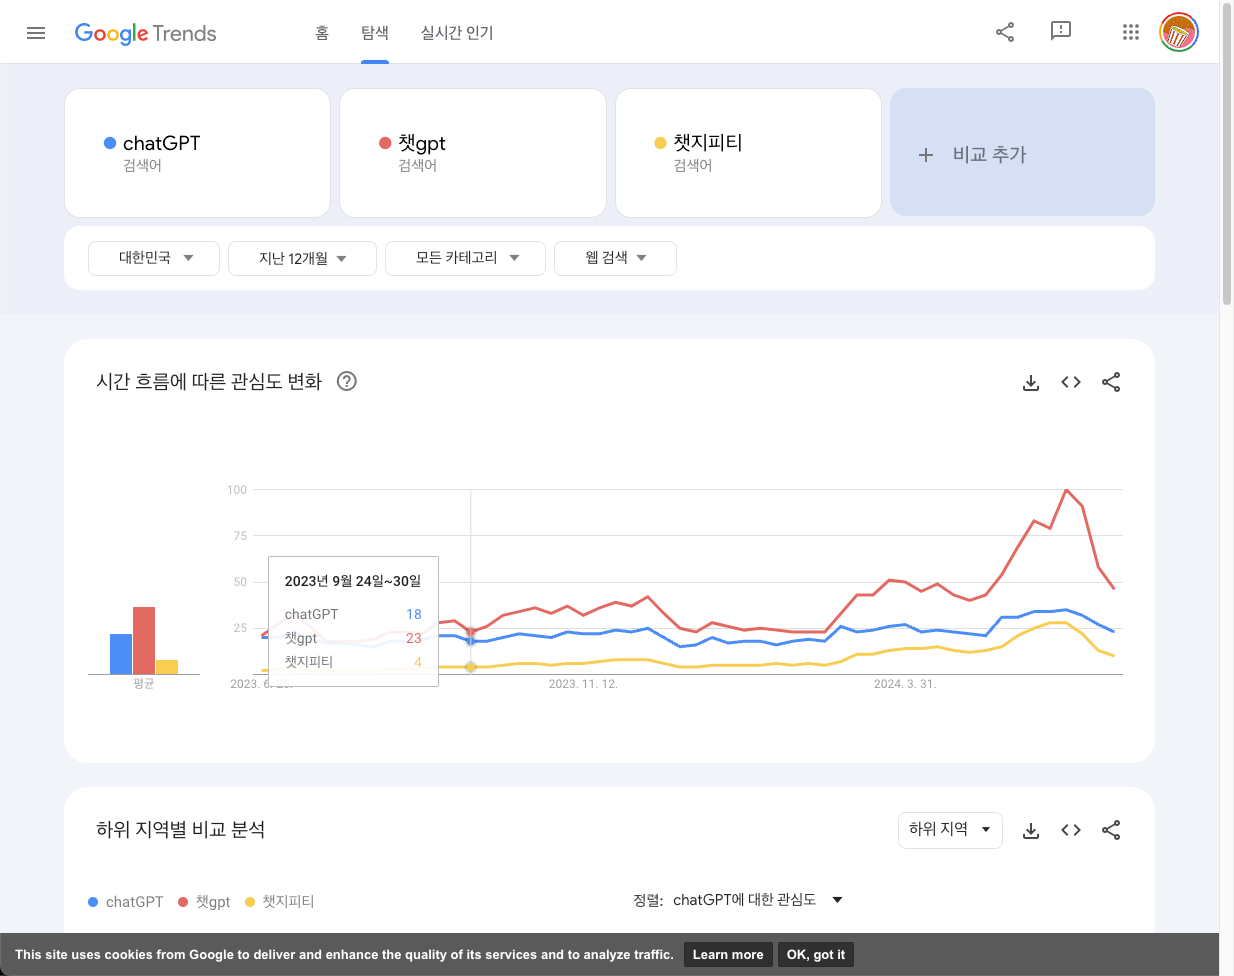Dismiss cookie notice with OK, got it
The width and height of the screenshot is (1234, 976).
815,954
